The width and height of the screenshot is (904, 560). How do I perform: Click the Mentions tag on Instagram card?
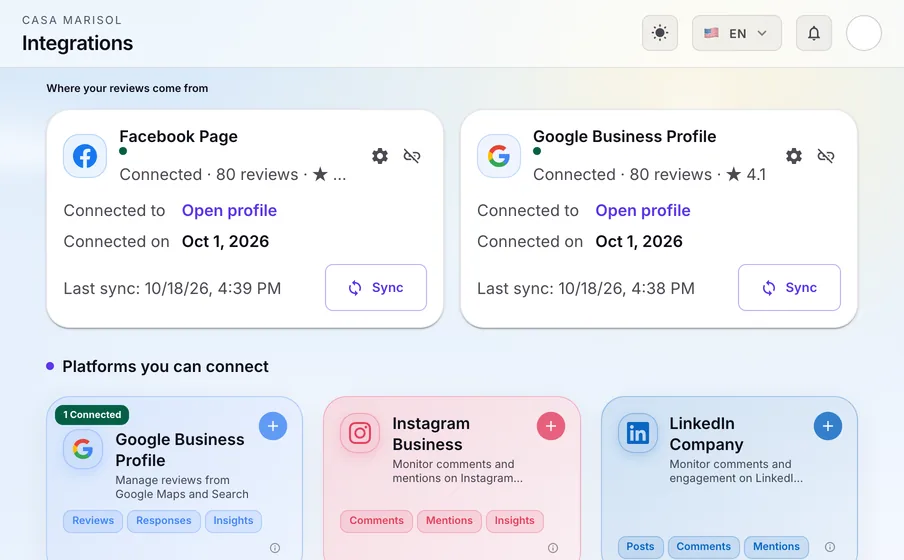449,521
